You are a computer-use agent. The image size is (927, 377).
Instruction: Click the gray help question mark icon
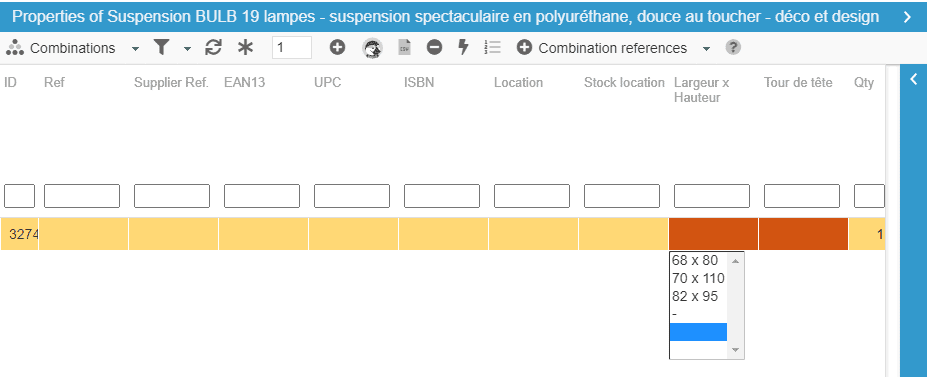click(x=733, y=47)
